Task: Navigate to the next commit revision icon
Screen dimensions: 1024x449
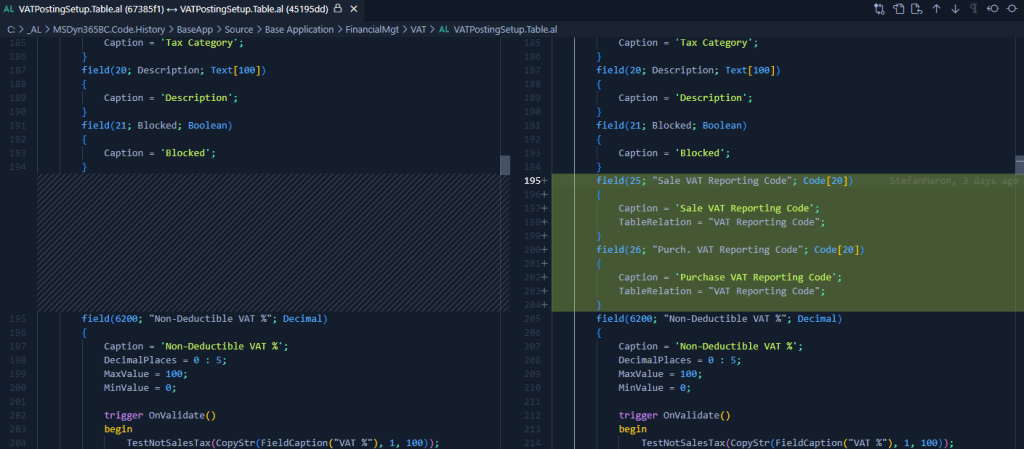Action: (1011, 8)
